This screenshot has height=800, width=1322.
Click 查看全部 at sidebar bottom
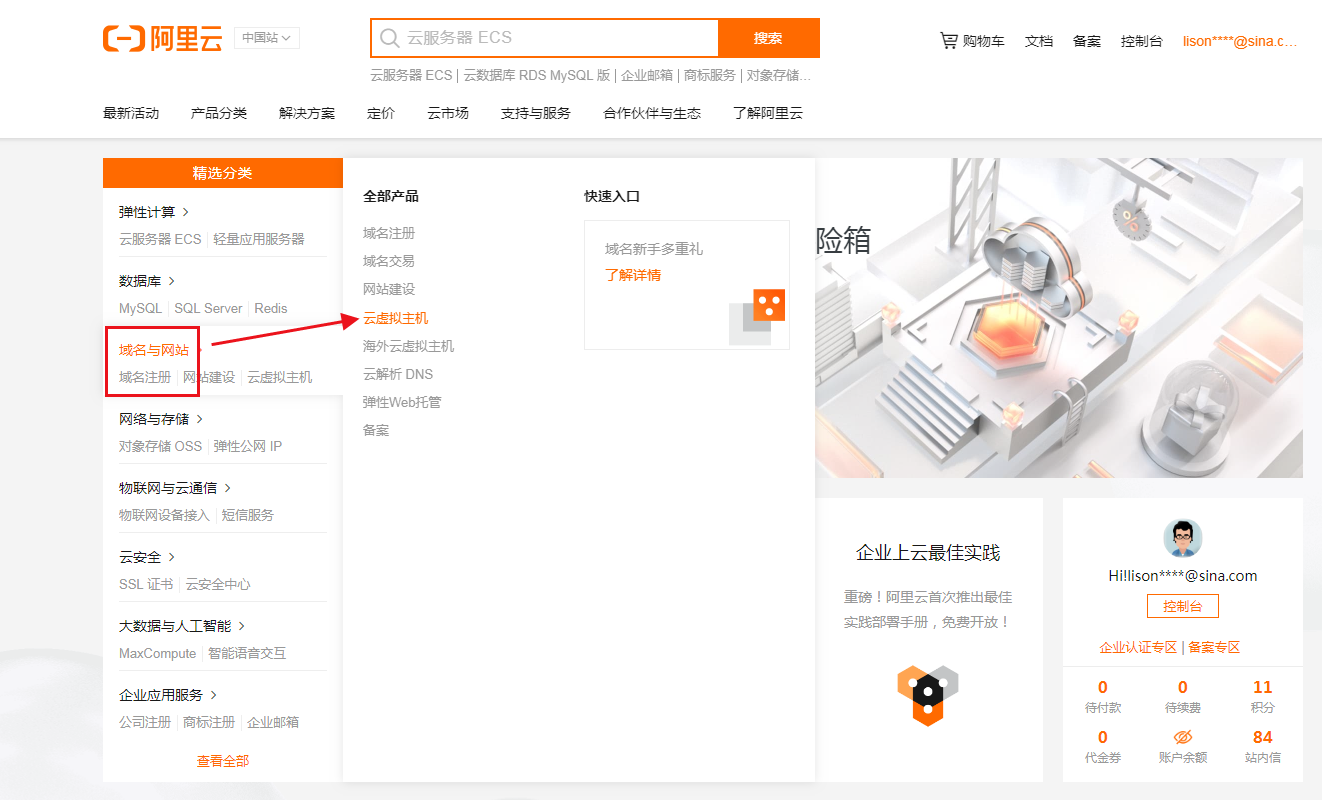coord(222,760)
